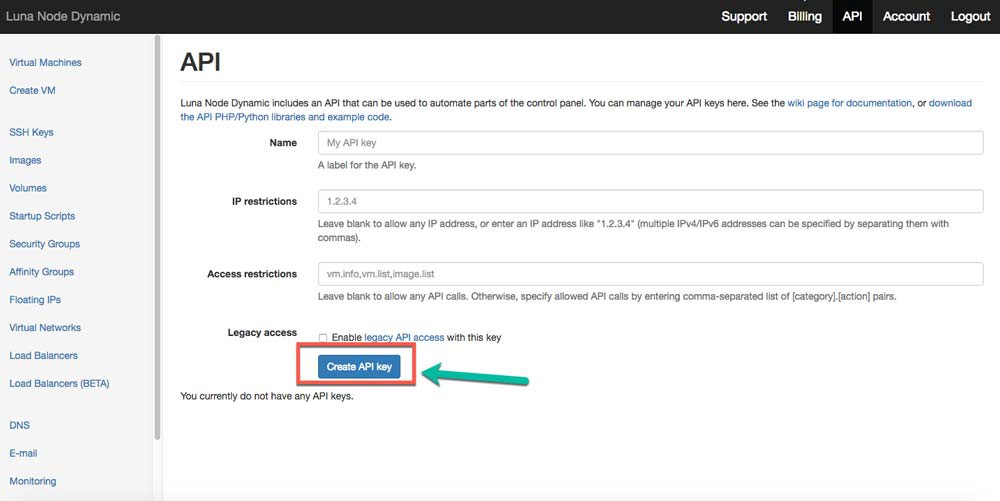Open the Security Groups page

coord(44,244)
